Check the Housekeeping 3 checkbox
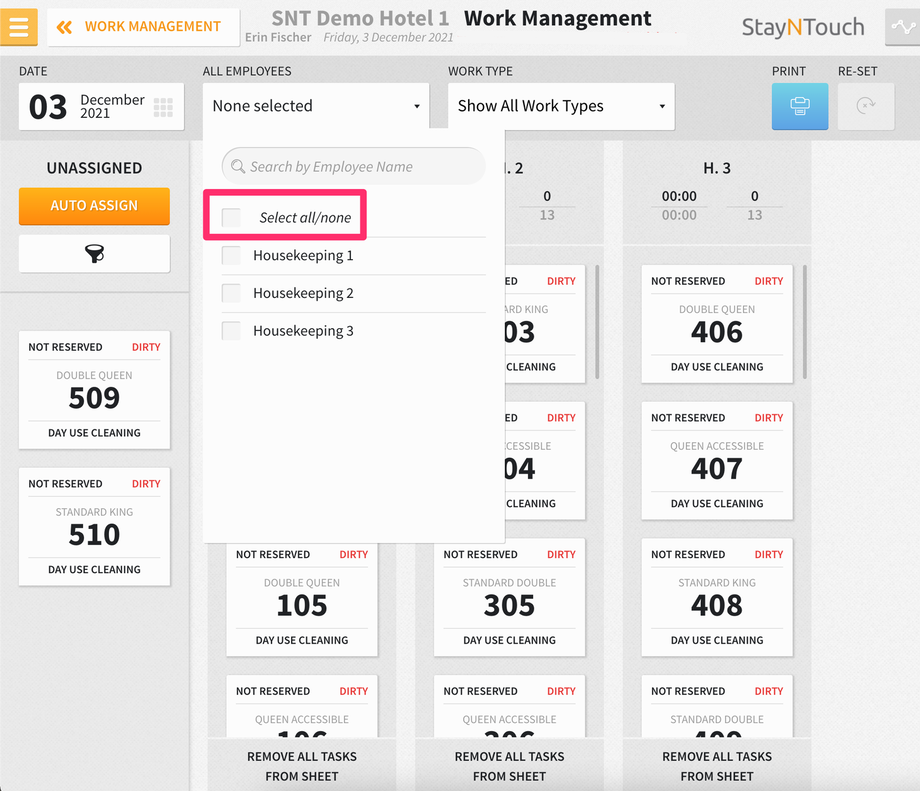 pos(231,331)
